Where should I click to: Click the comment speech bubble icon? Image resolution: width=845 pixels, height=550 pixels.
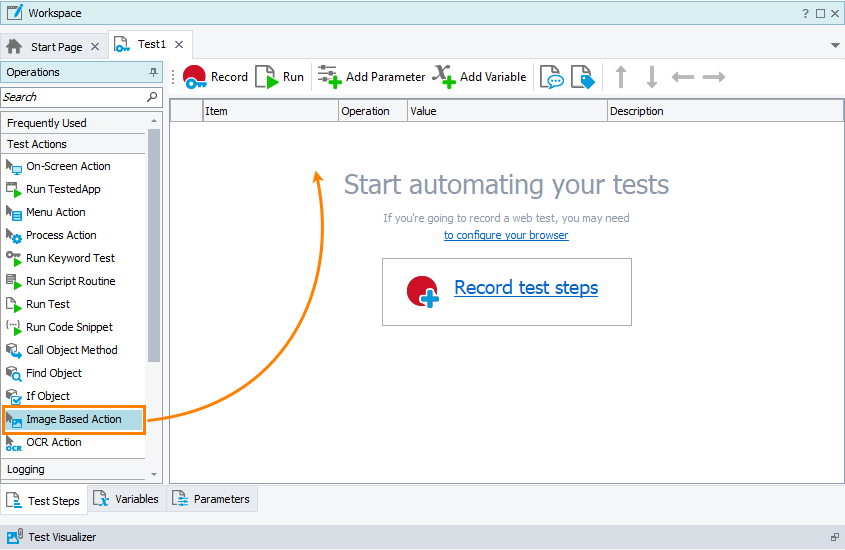(551, 77)
